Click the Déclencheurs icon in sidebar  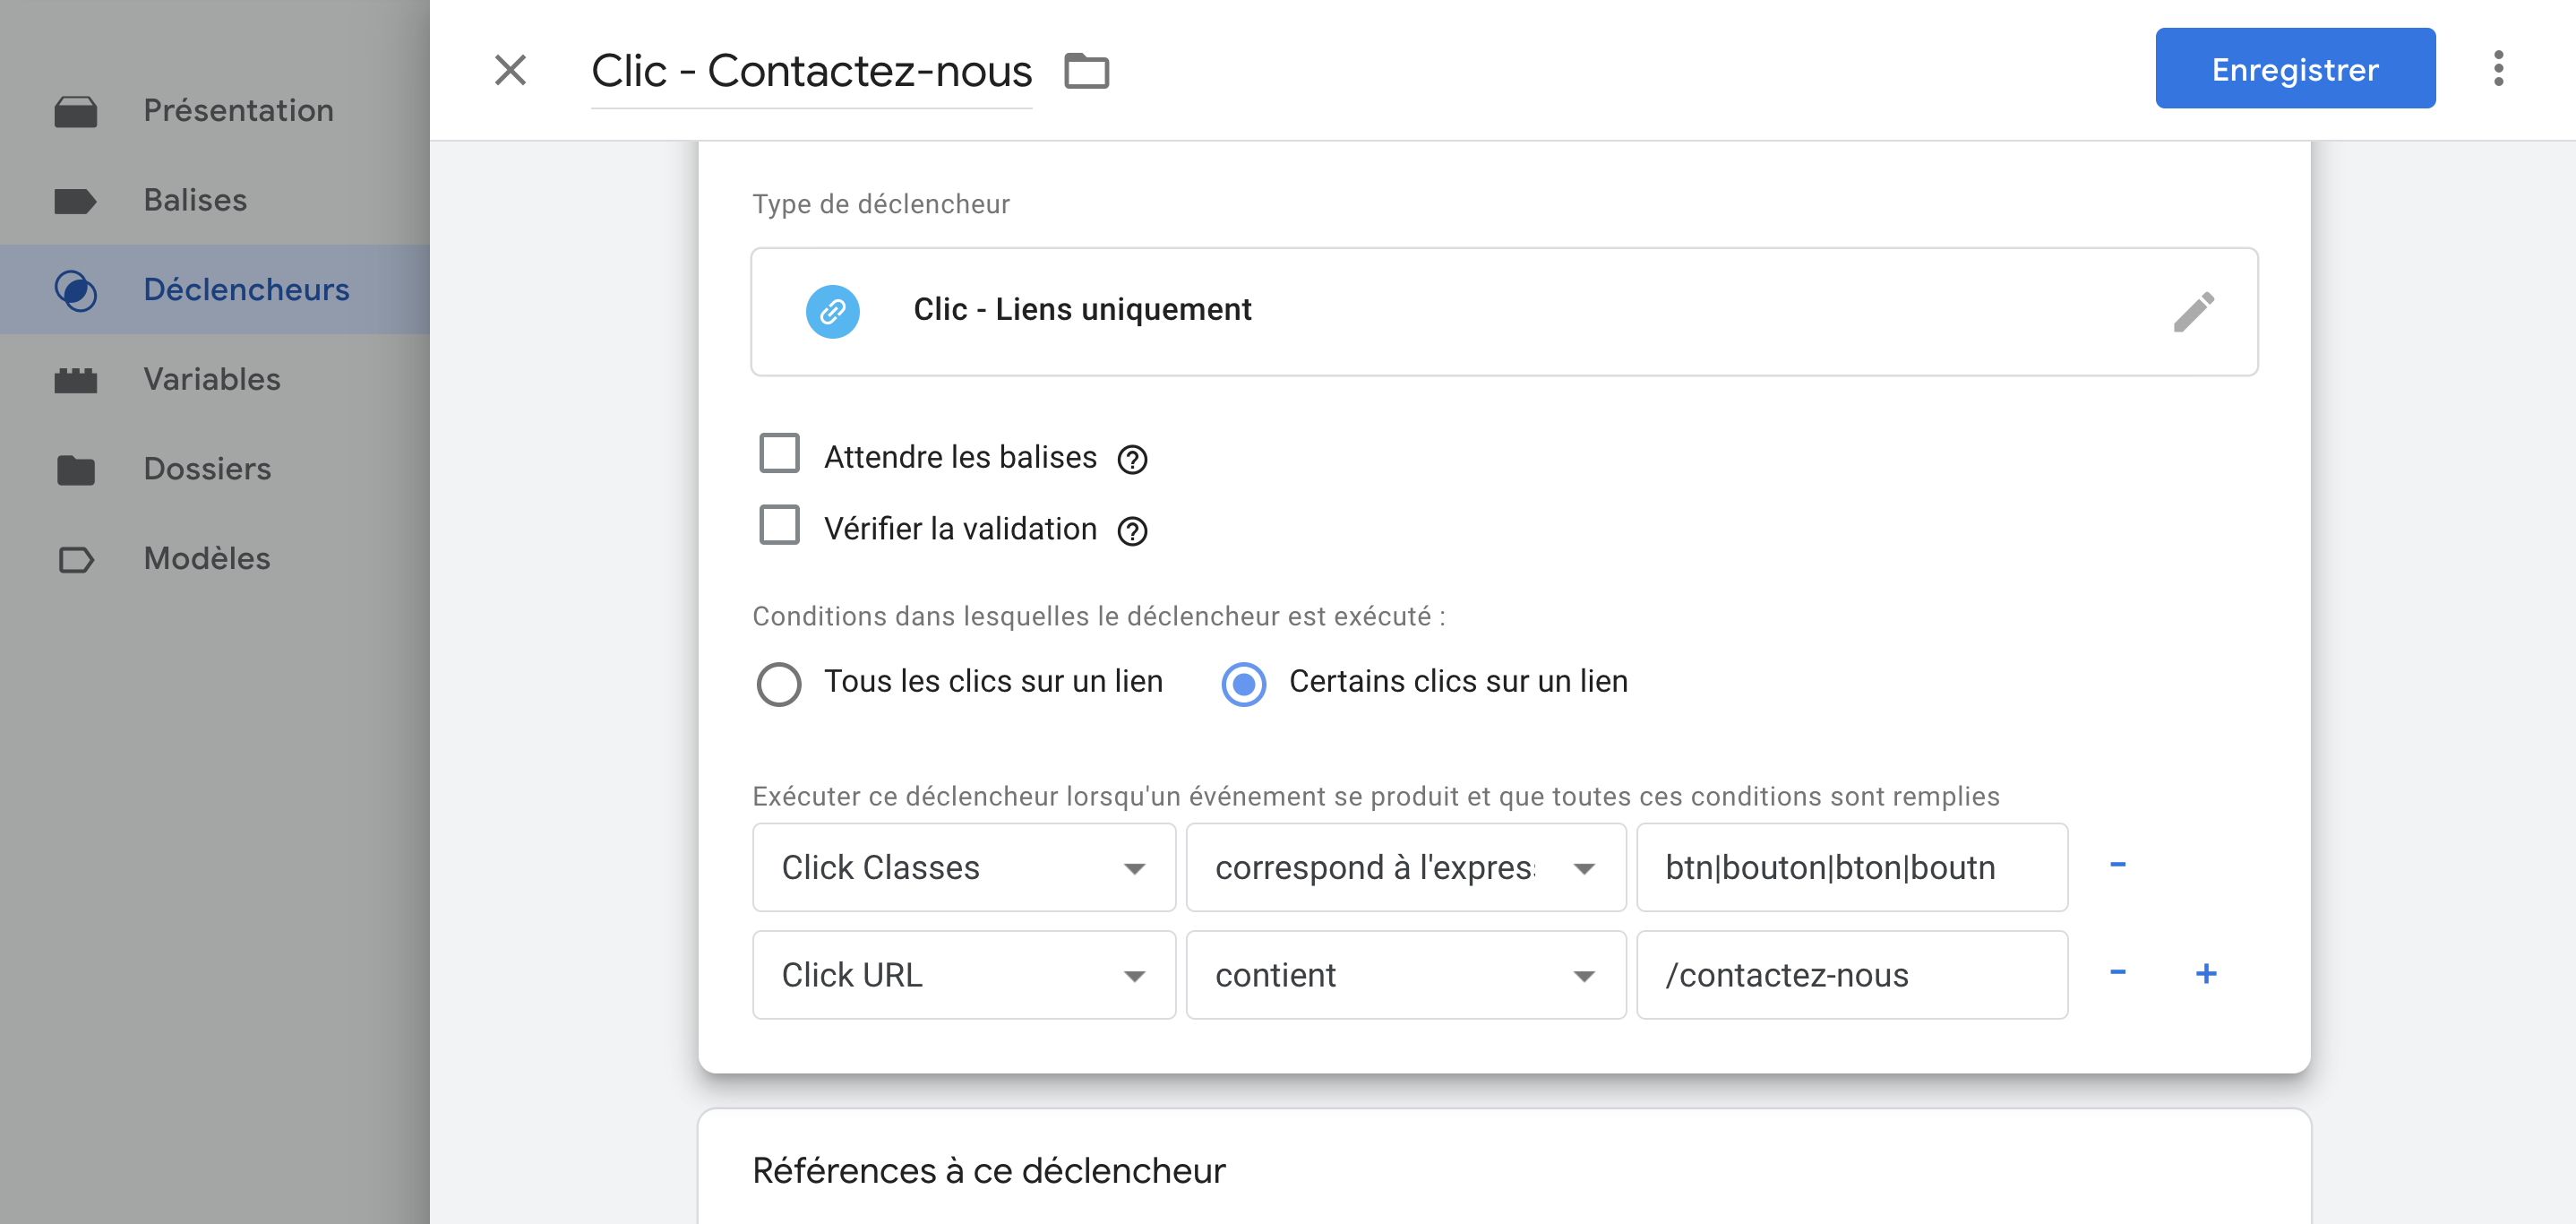[x=76, y=290]
